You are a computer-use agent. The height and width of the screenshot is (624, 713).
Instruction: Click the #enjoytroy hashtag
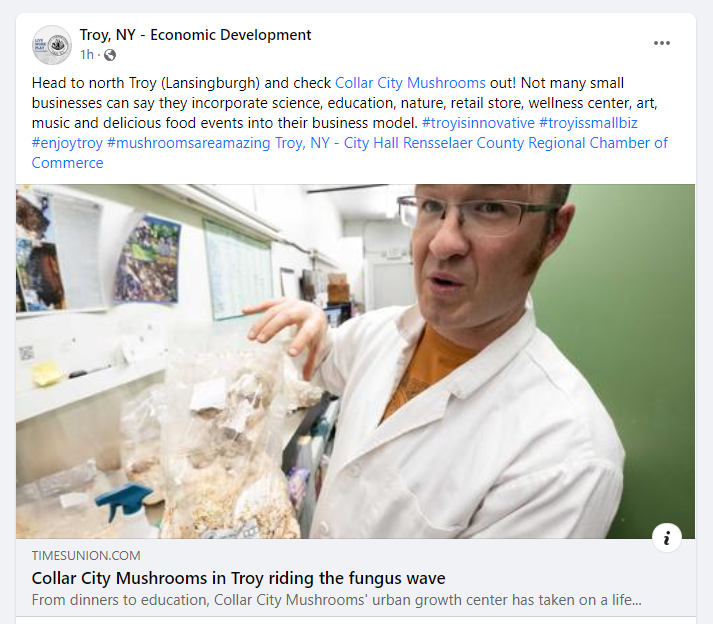[67, 143]
